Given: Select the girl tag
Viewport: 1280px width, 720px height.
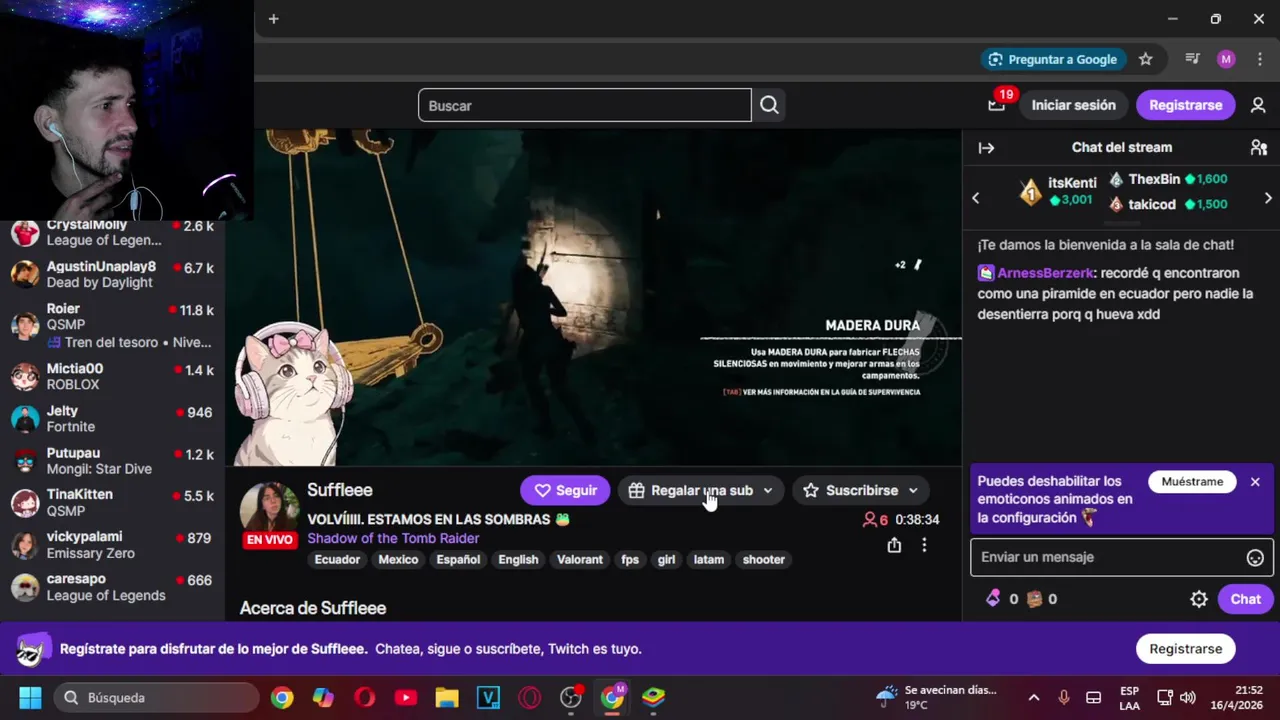Looking at the screenshot, I should tap(666, 560).
